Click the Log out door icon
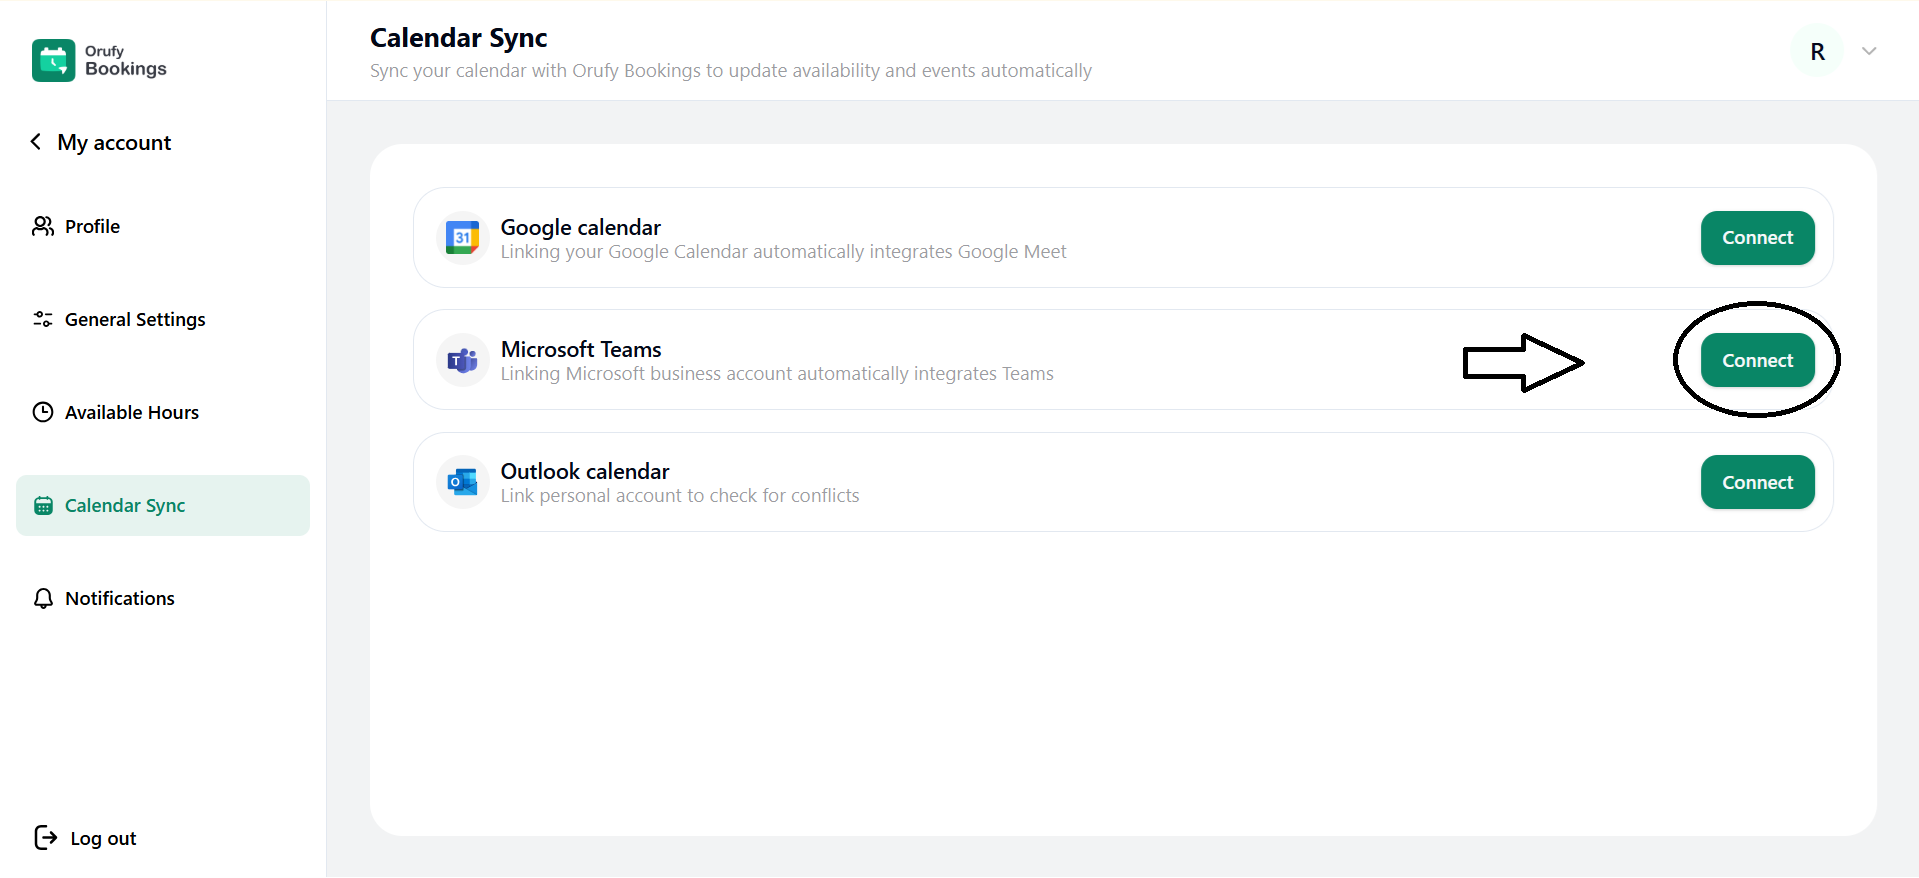Screen dimensions: 1919x878 (x=45, y=838)
